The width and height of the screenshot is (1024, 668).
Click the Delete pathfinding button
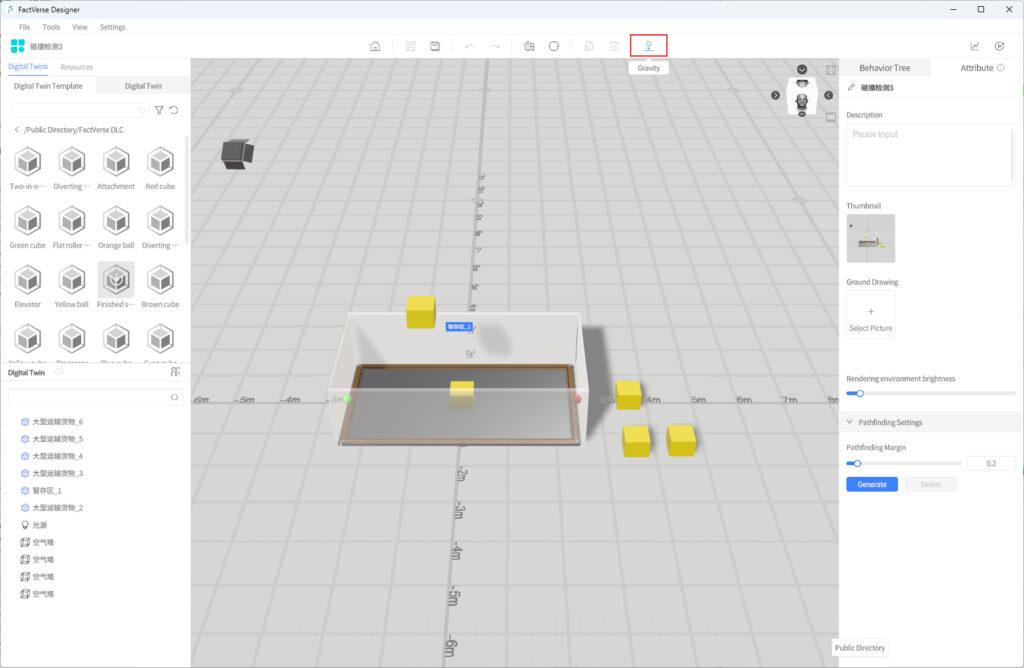[x=931, y=485]
